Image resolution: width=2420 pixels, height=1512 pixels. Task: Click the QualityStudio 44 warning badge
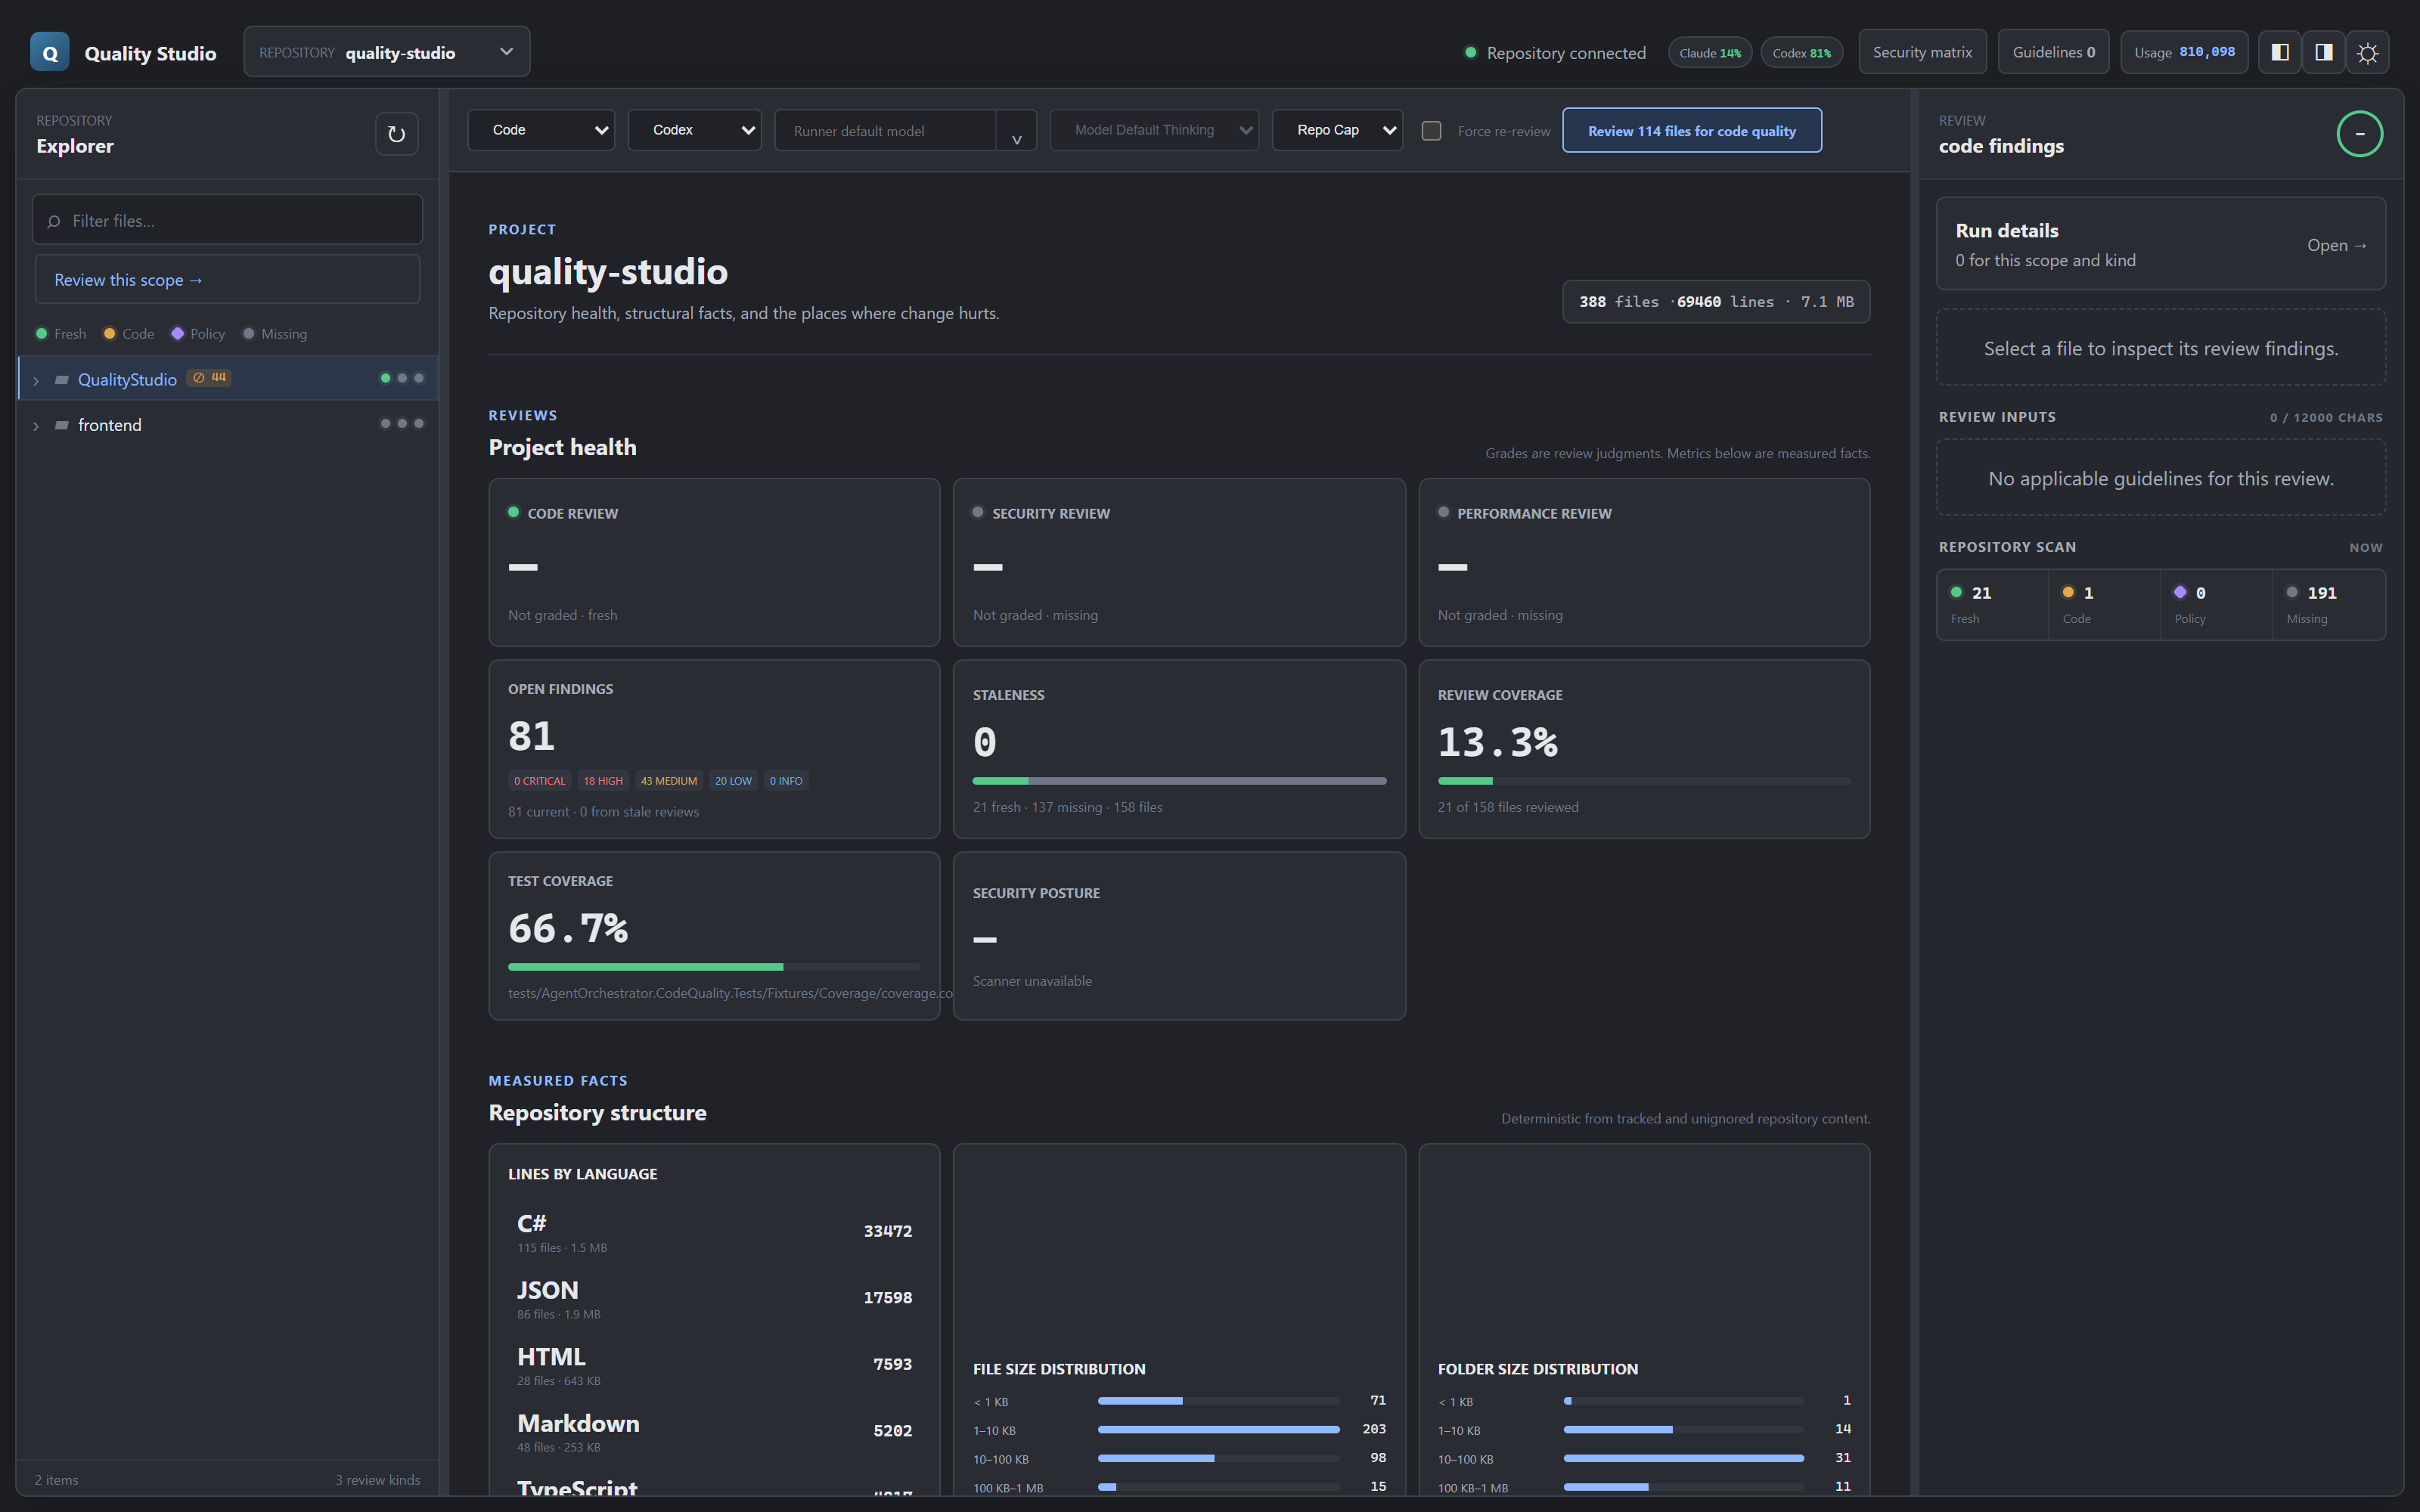209,378
